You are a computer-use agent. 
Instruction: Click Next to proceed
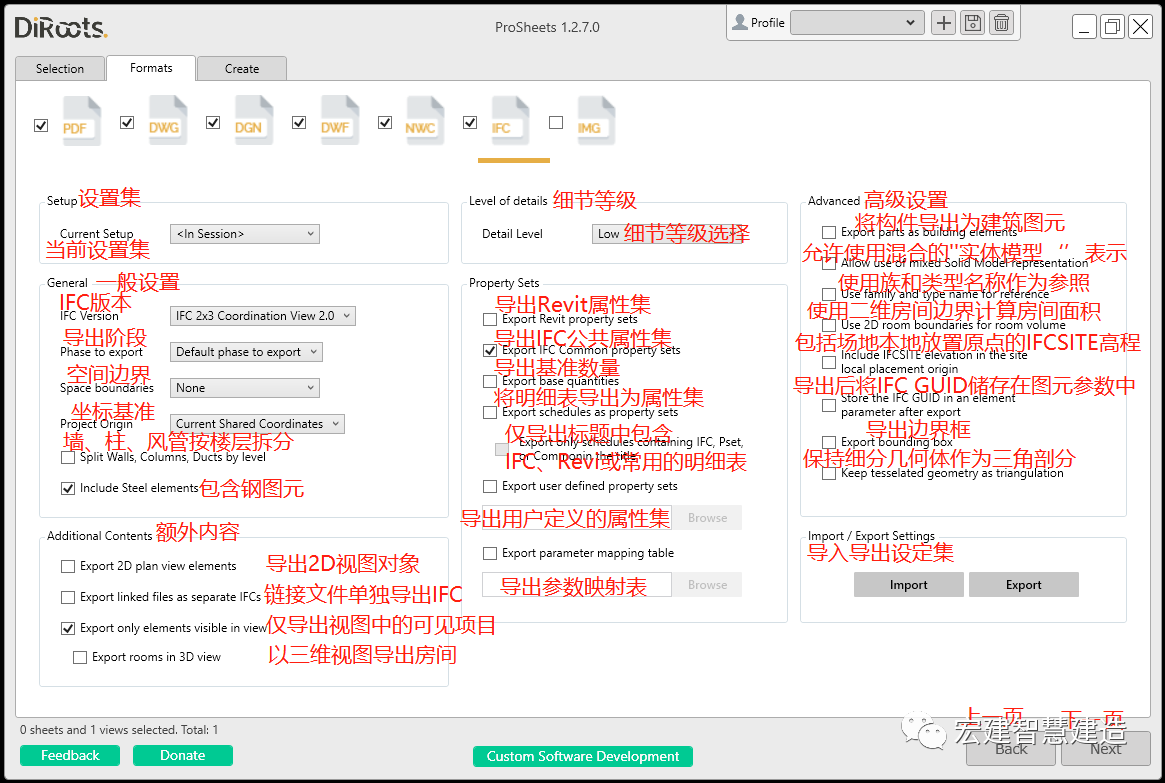tap(1106, 749)
